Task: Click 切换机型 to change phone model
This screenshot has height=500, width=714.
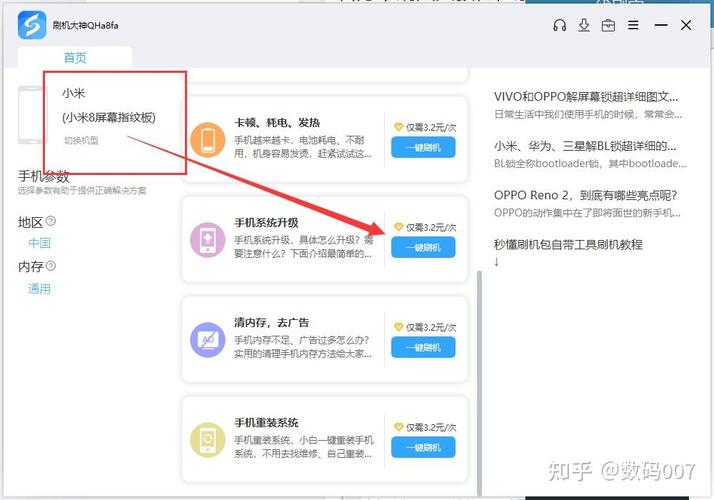Action: pyautogui.click(x=81, y=140)
